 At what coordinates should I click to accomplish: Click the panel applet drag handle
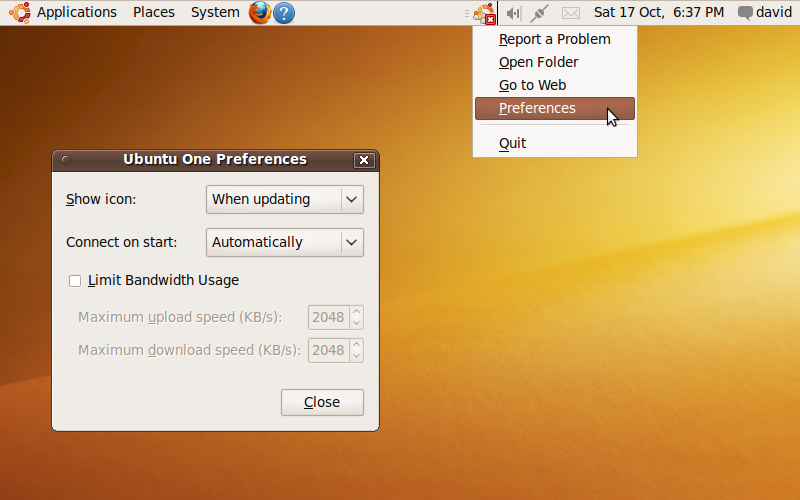point(467,13)
